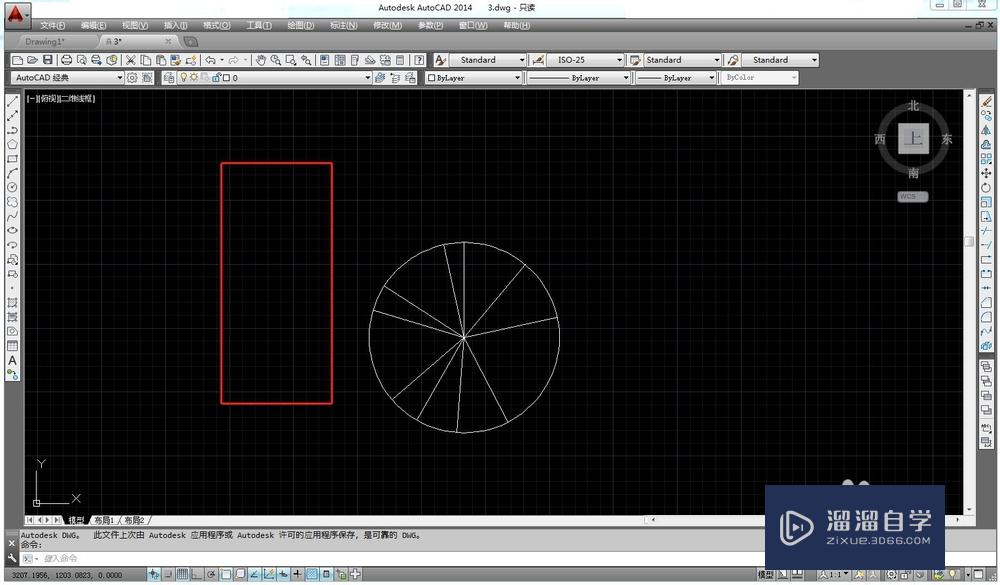Click the Save icon on standard toolbar
1000x585 pixels.
[x=47, y=59]
